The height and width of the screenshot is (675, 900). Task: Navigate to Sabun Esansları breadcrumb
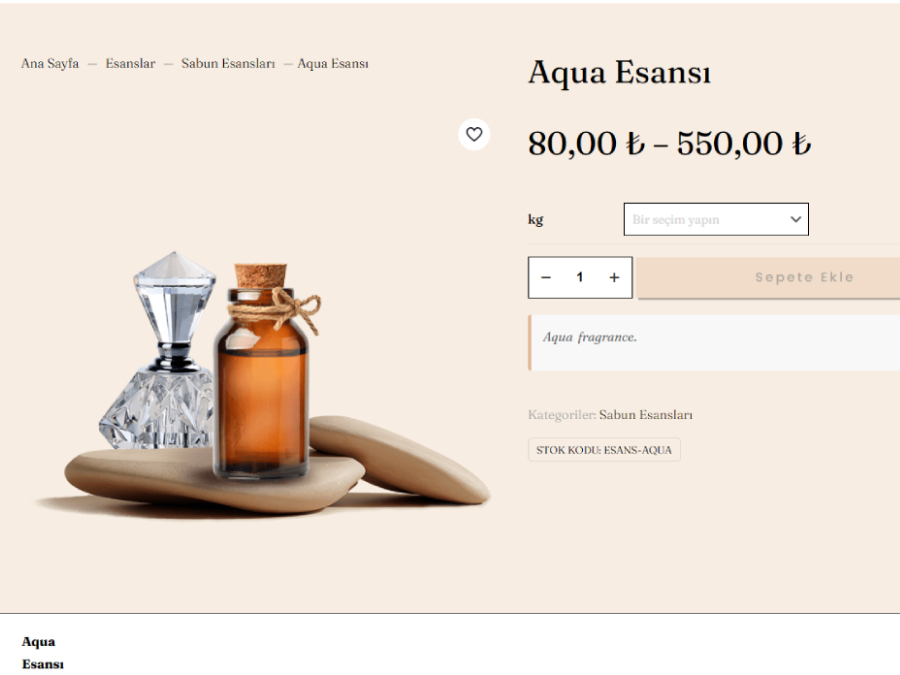click(x=228, y=63)
